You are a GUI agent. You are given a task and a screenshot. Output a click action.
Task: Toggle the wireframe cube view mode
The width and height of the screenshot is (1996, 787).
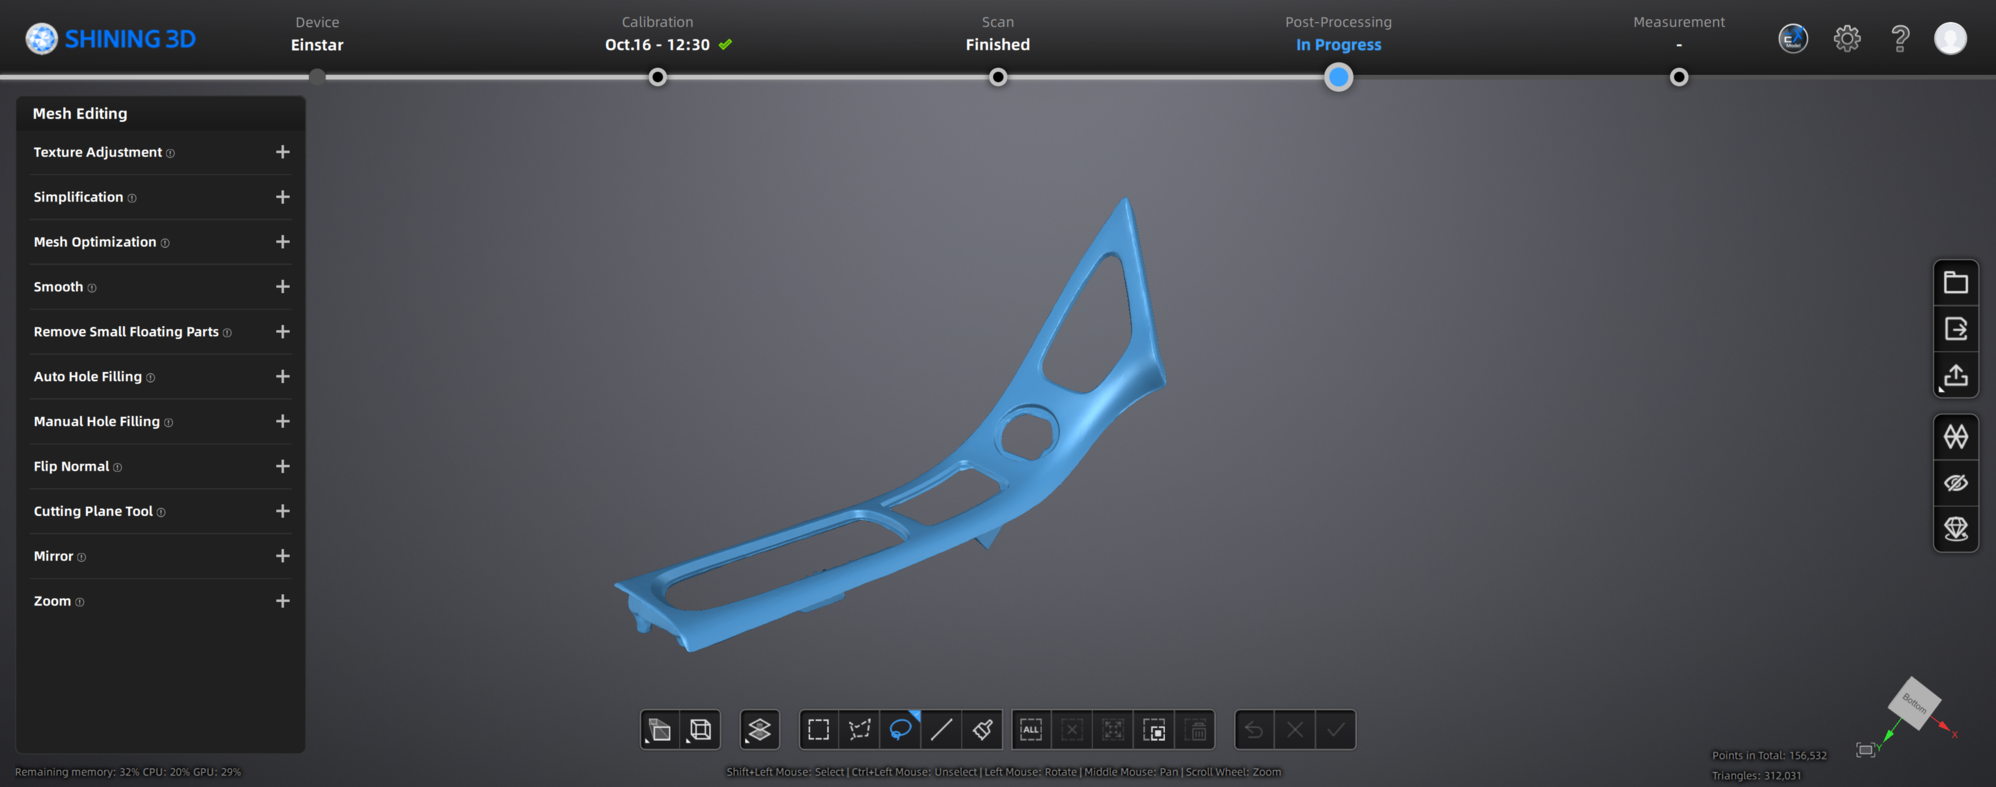pos(700,730)
